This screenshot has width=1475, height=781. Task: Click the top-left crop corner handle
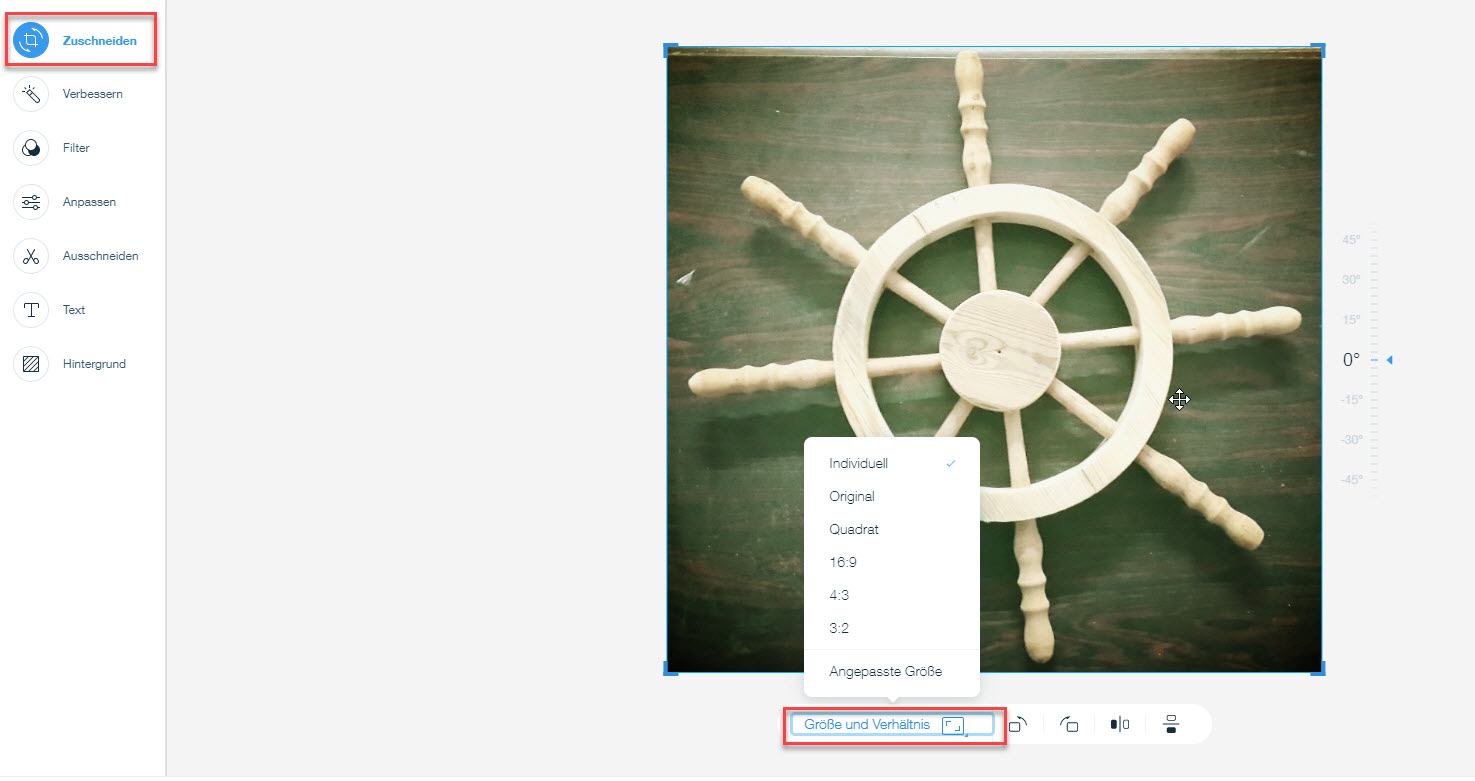click(670, 49)
